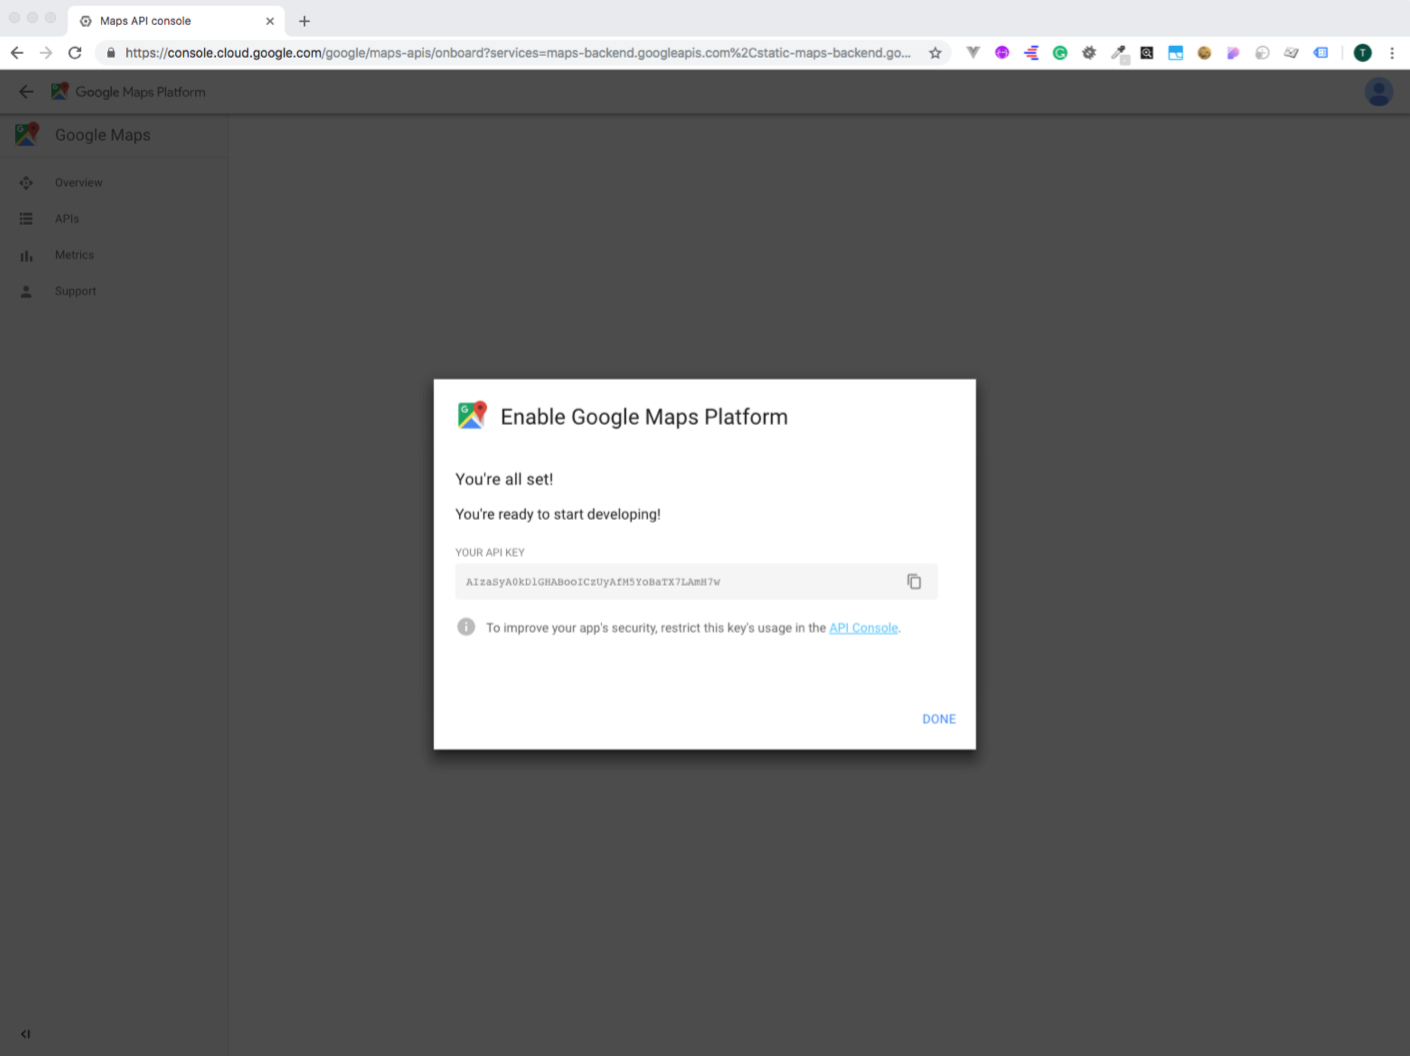
Task: Open the Chrome three-dot menu
Action: click(1392, 53)
